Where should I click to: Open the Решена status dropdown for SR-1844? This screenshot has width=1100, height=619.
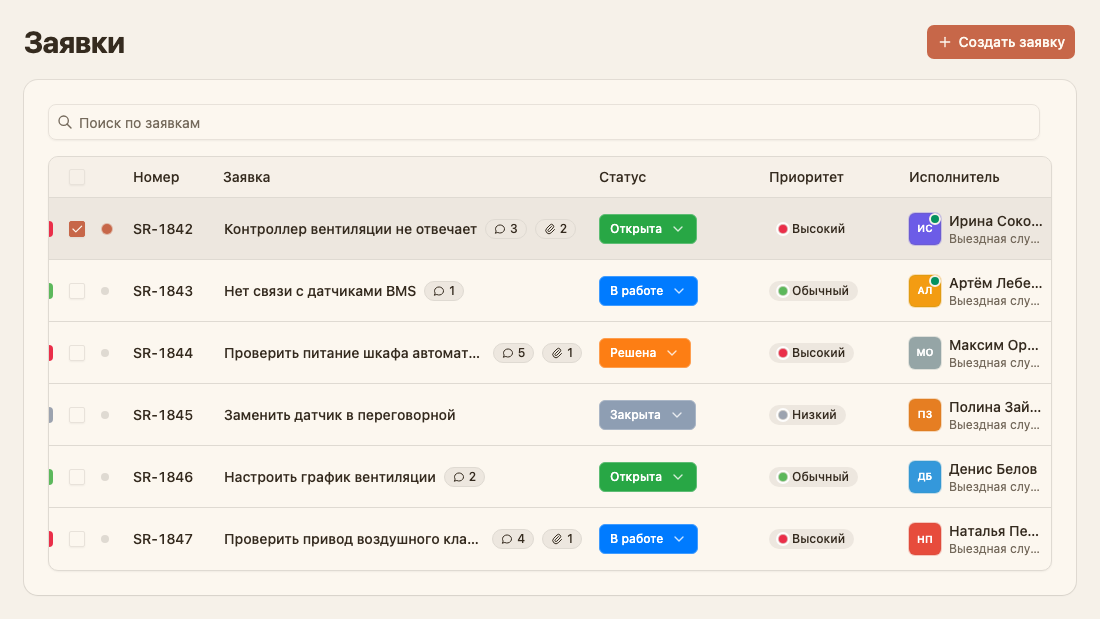pyautogui.click(x=645, y=353)
